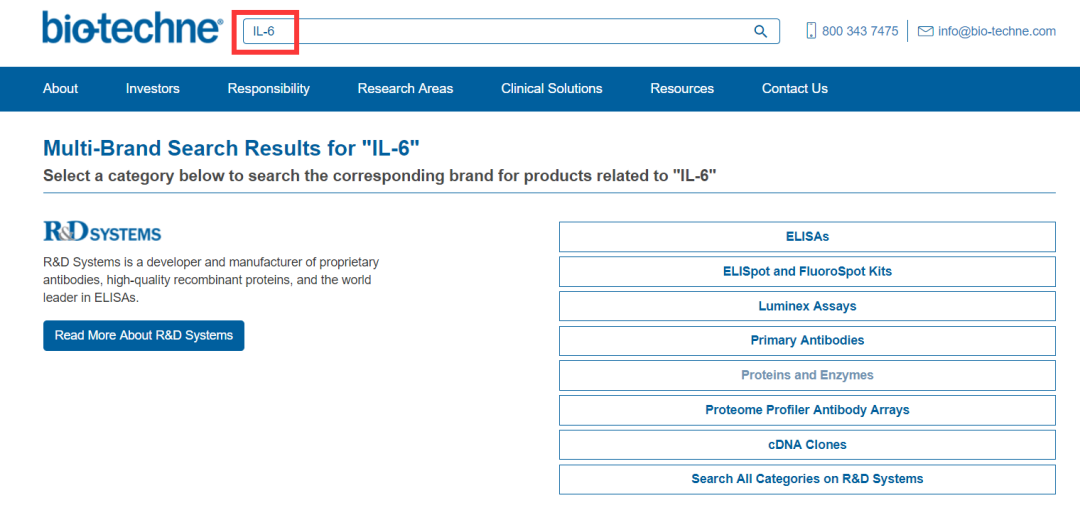
Task: Click the info@bio-techne.com email link
Action: point(997,31)
